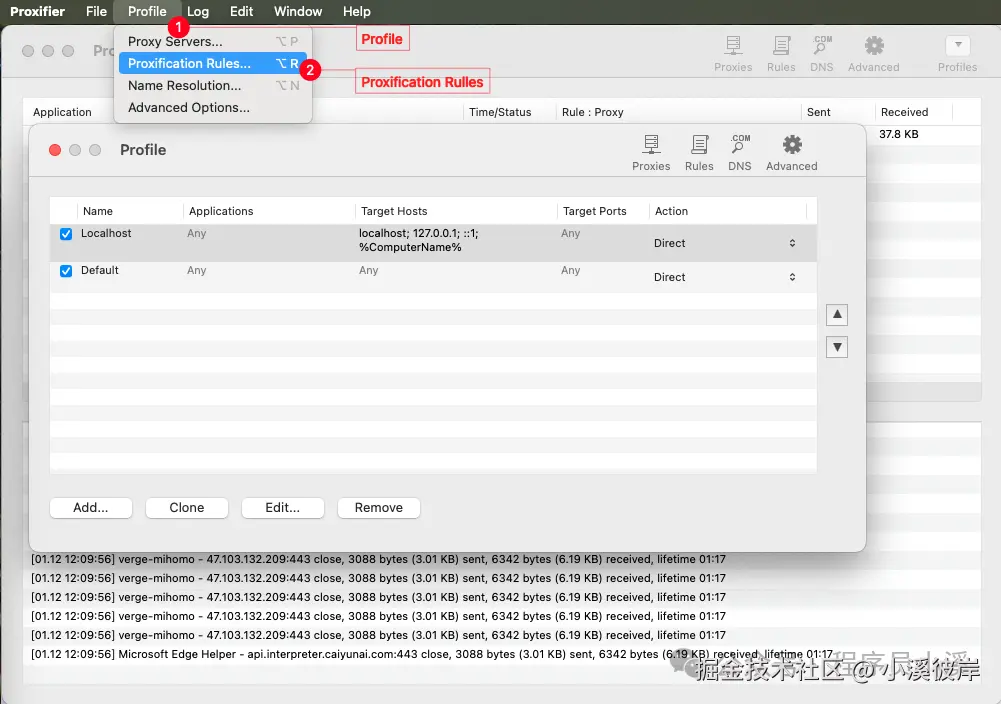Choose Proxy Servers... menu entry

click(x=213, y=41)
